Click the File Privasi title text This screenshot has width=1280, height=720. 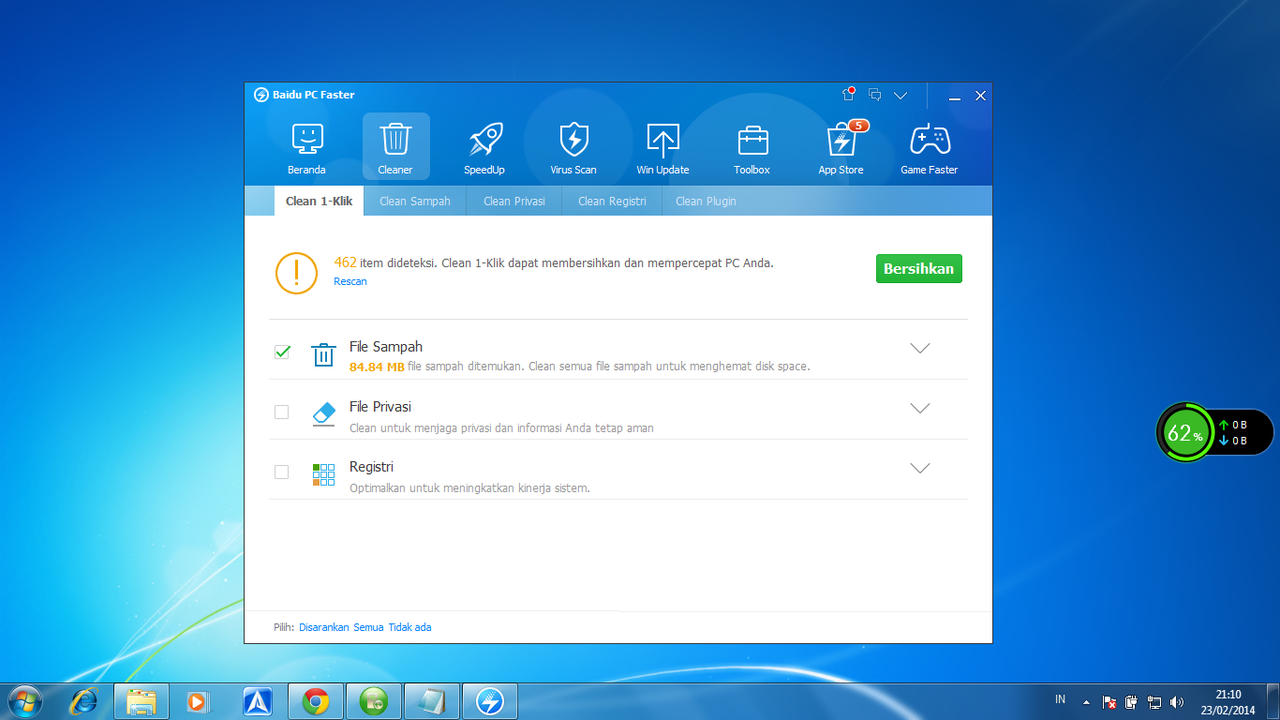pyautogui.click(x=380, y=407)
